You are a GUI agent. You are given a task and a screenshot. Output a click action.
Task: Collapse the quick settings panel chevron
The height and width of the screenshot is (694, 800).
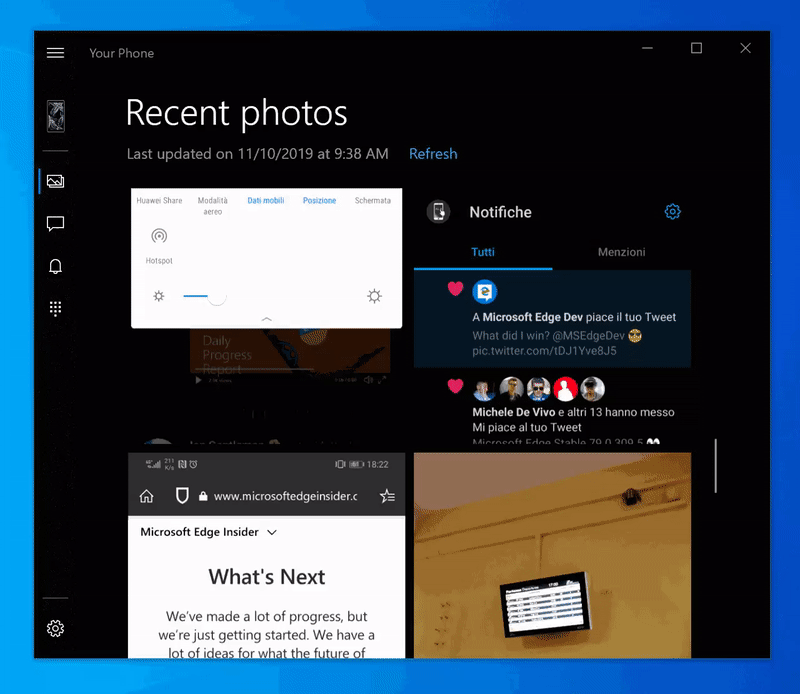266,318
